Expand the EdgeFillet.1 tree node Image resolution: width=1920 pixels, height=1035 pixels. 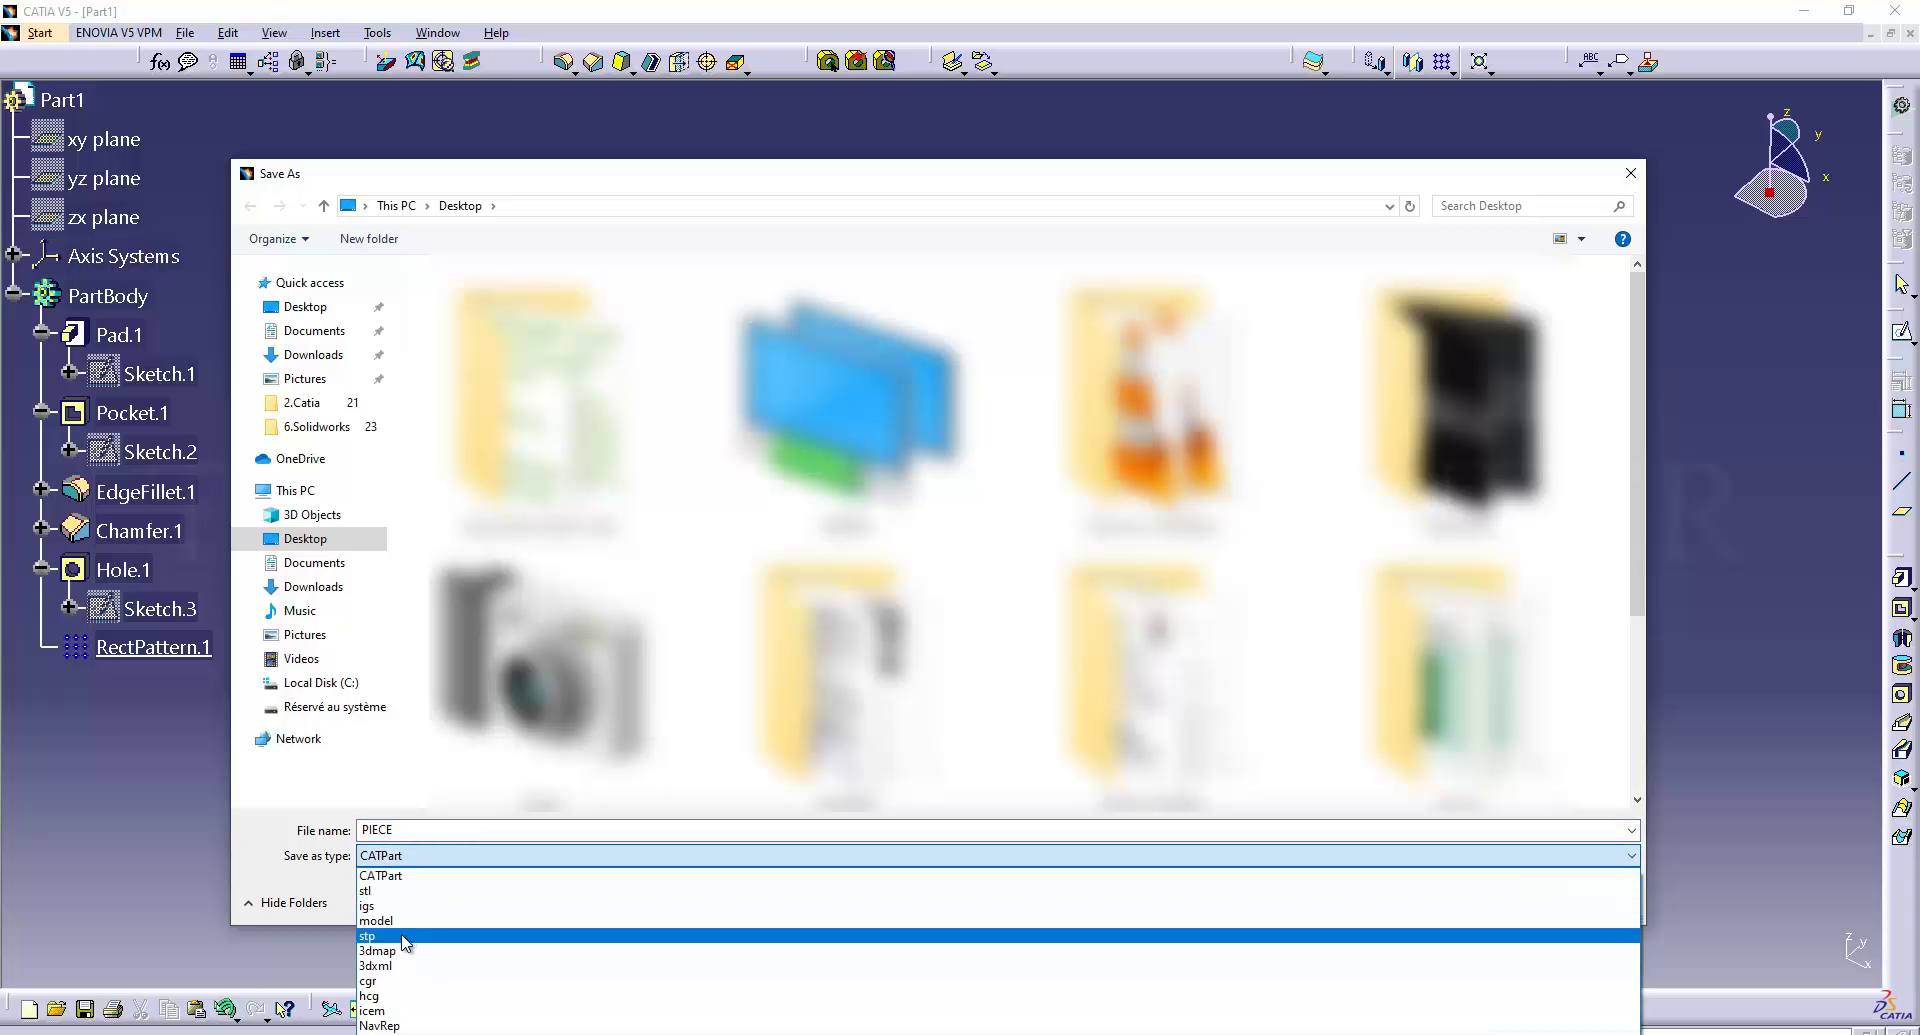point(41,490)
